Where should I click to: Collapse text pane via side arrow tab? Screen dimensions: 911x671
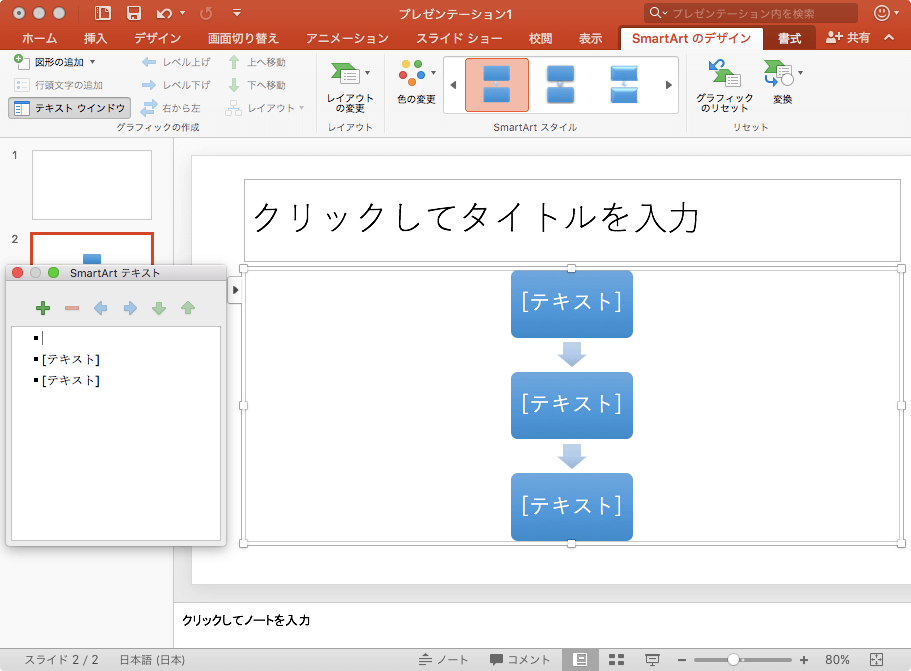tap(235, 290)
